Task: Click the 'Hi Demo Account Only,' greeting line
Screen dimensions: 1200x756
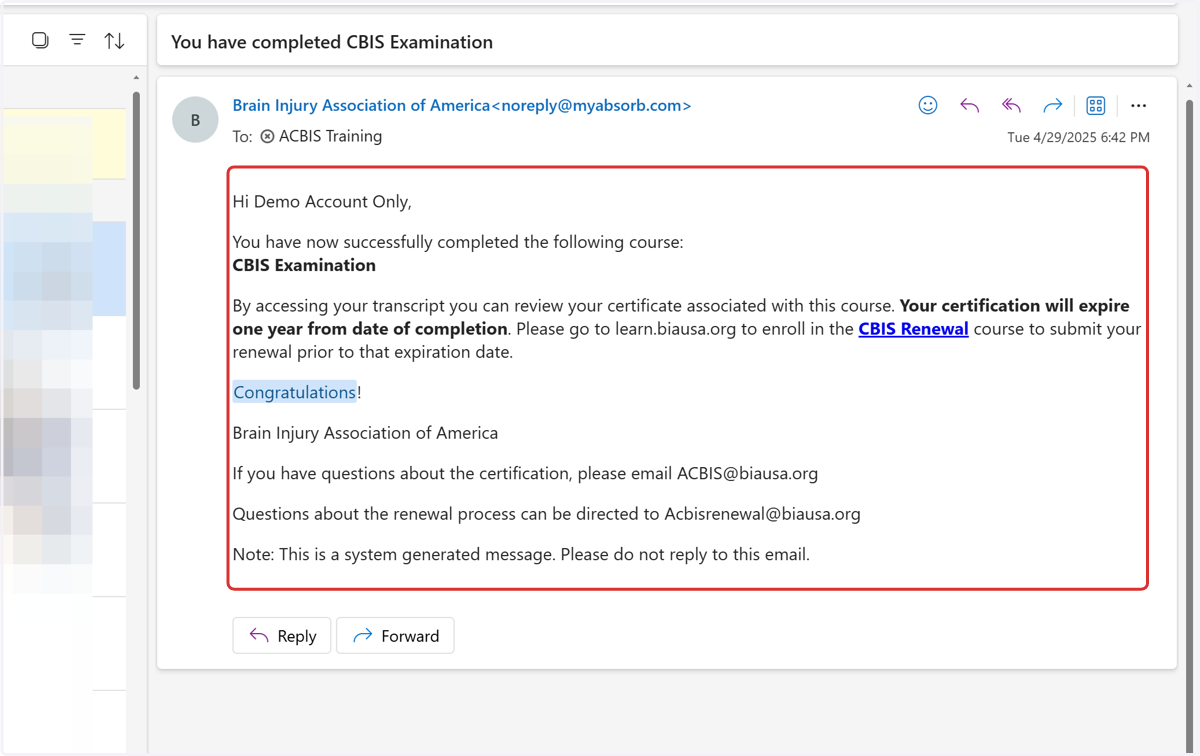Action: coord(322,202)
